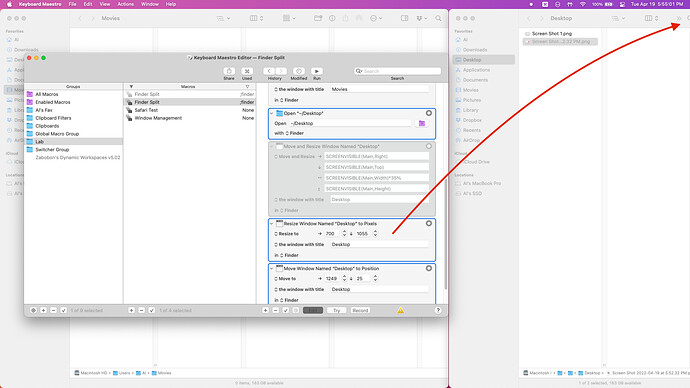690x388 pixels.
Task: Remove selected action with minus button
Action: click(x=275, y=311)
